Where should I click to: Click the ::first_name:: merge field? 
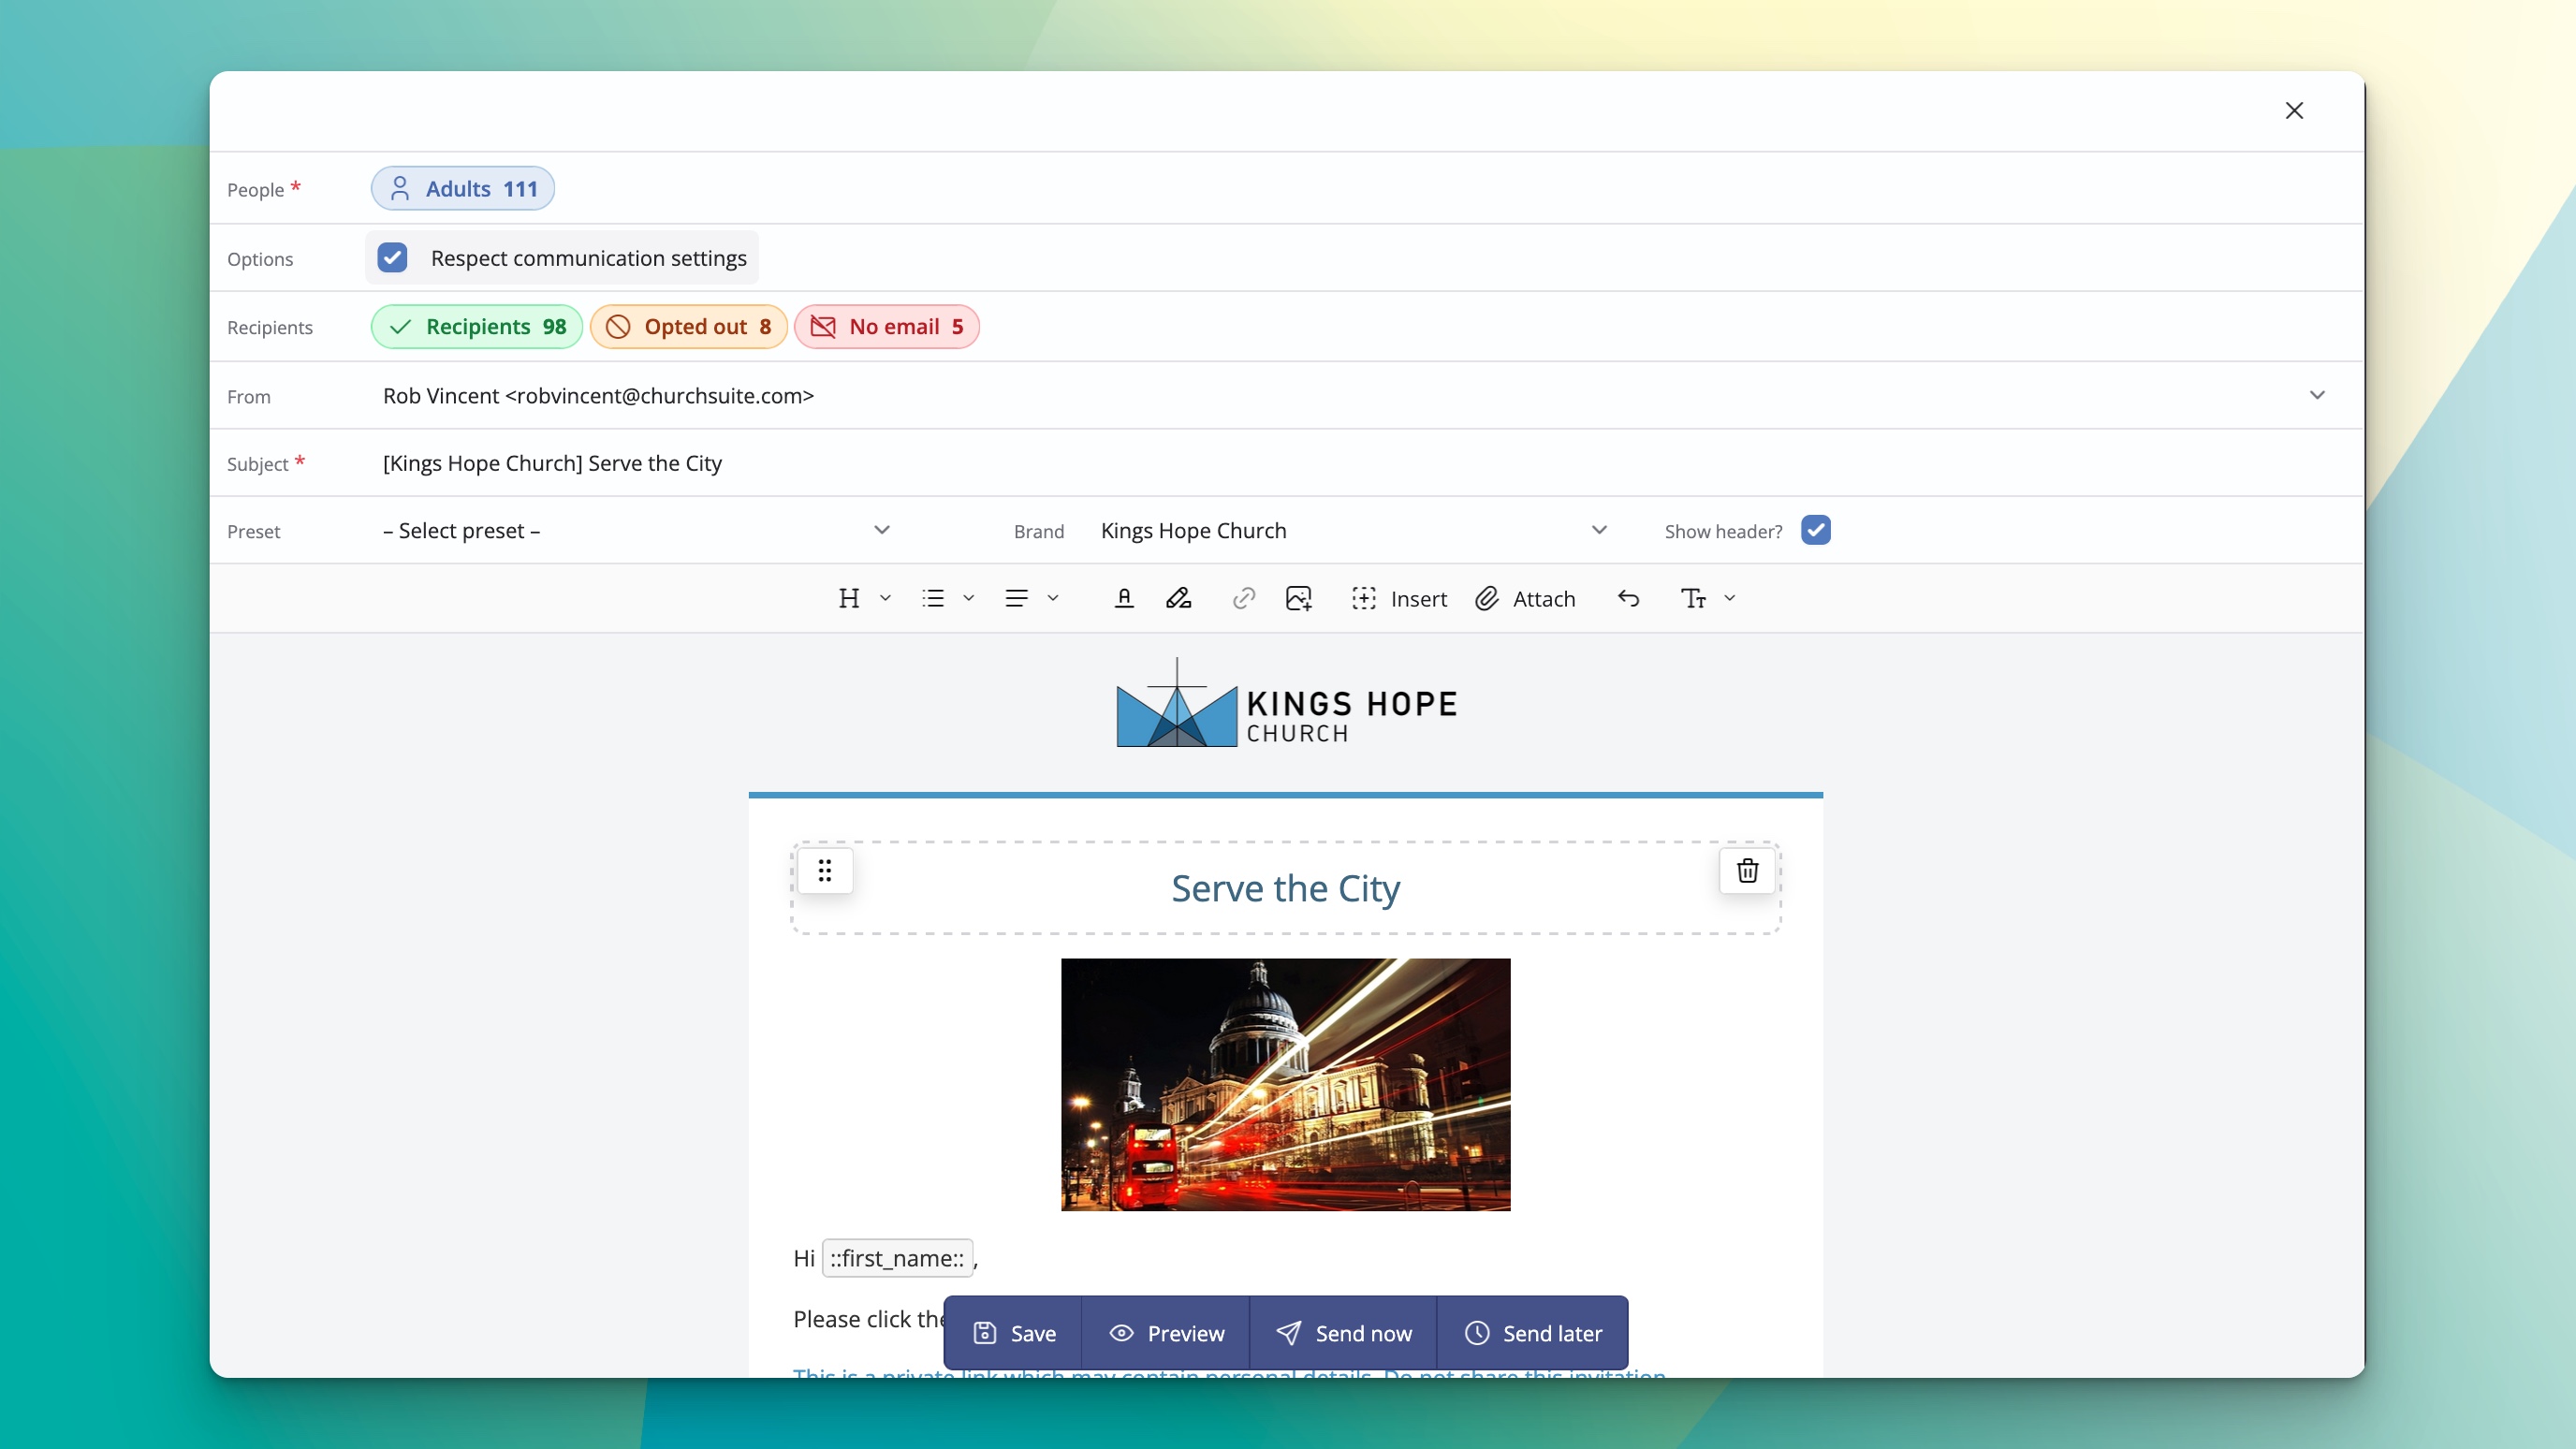(x=897, y=1258)
